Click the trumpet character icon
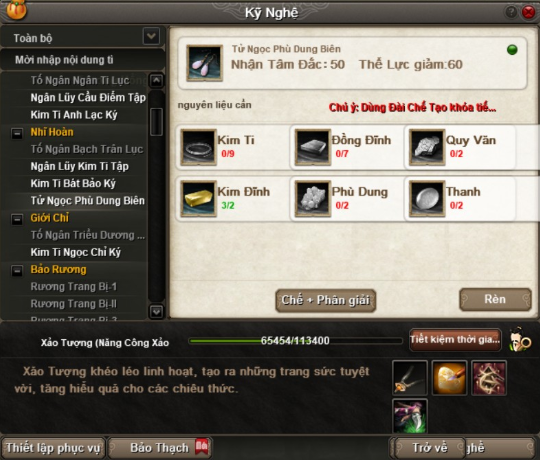Screen dimensions: 540x460 click(x=520, y=340)
